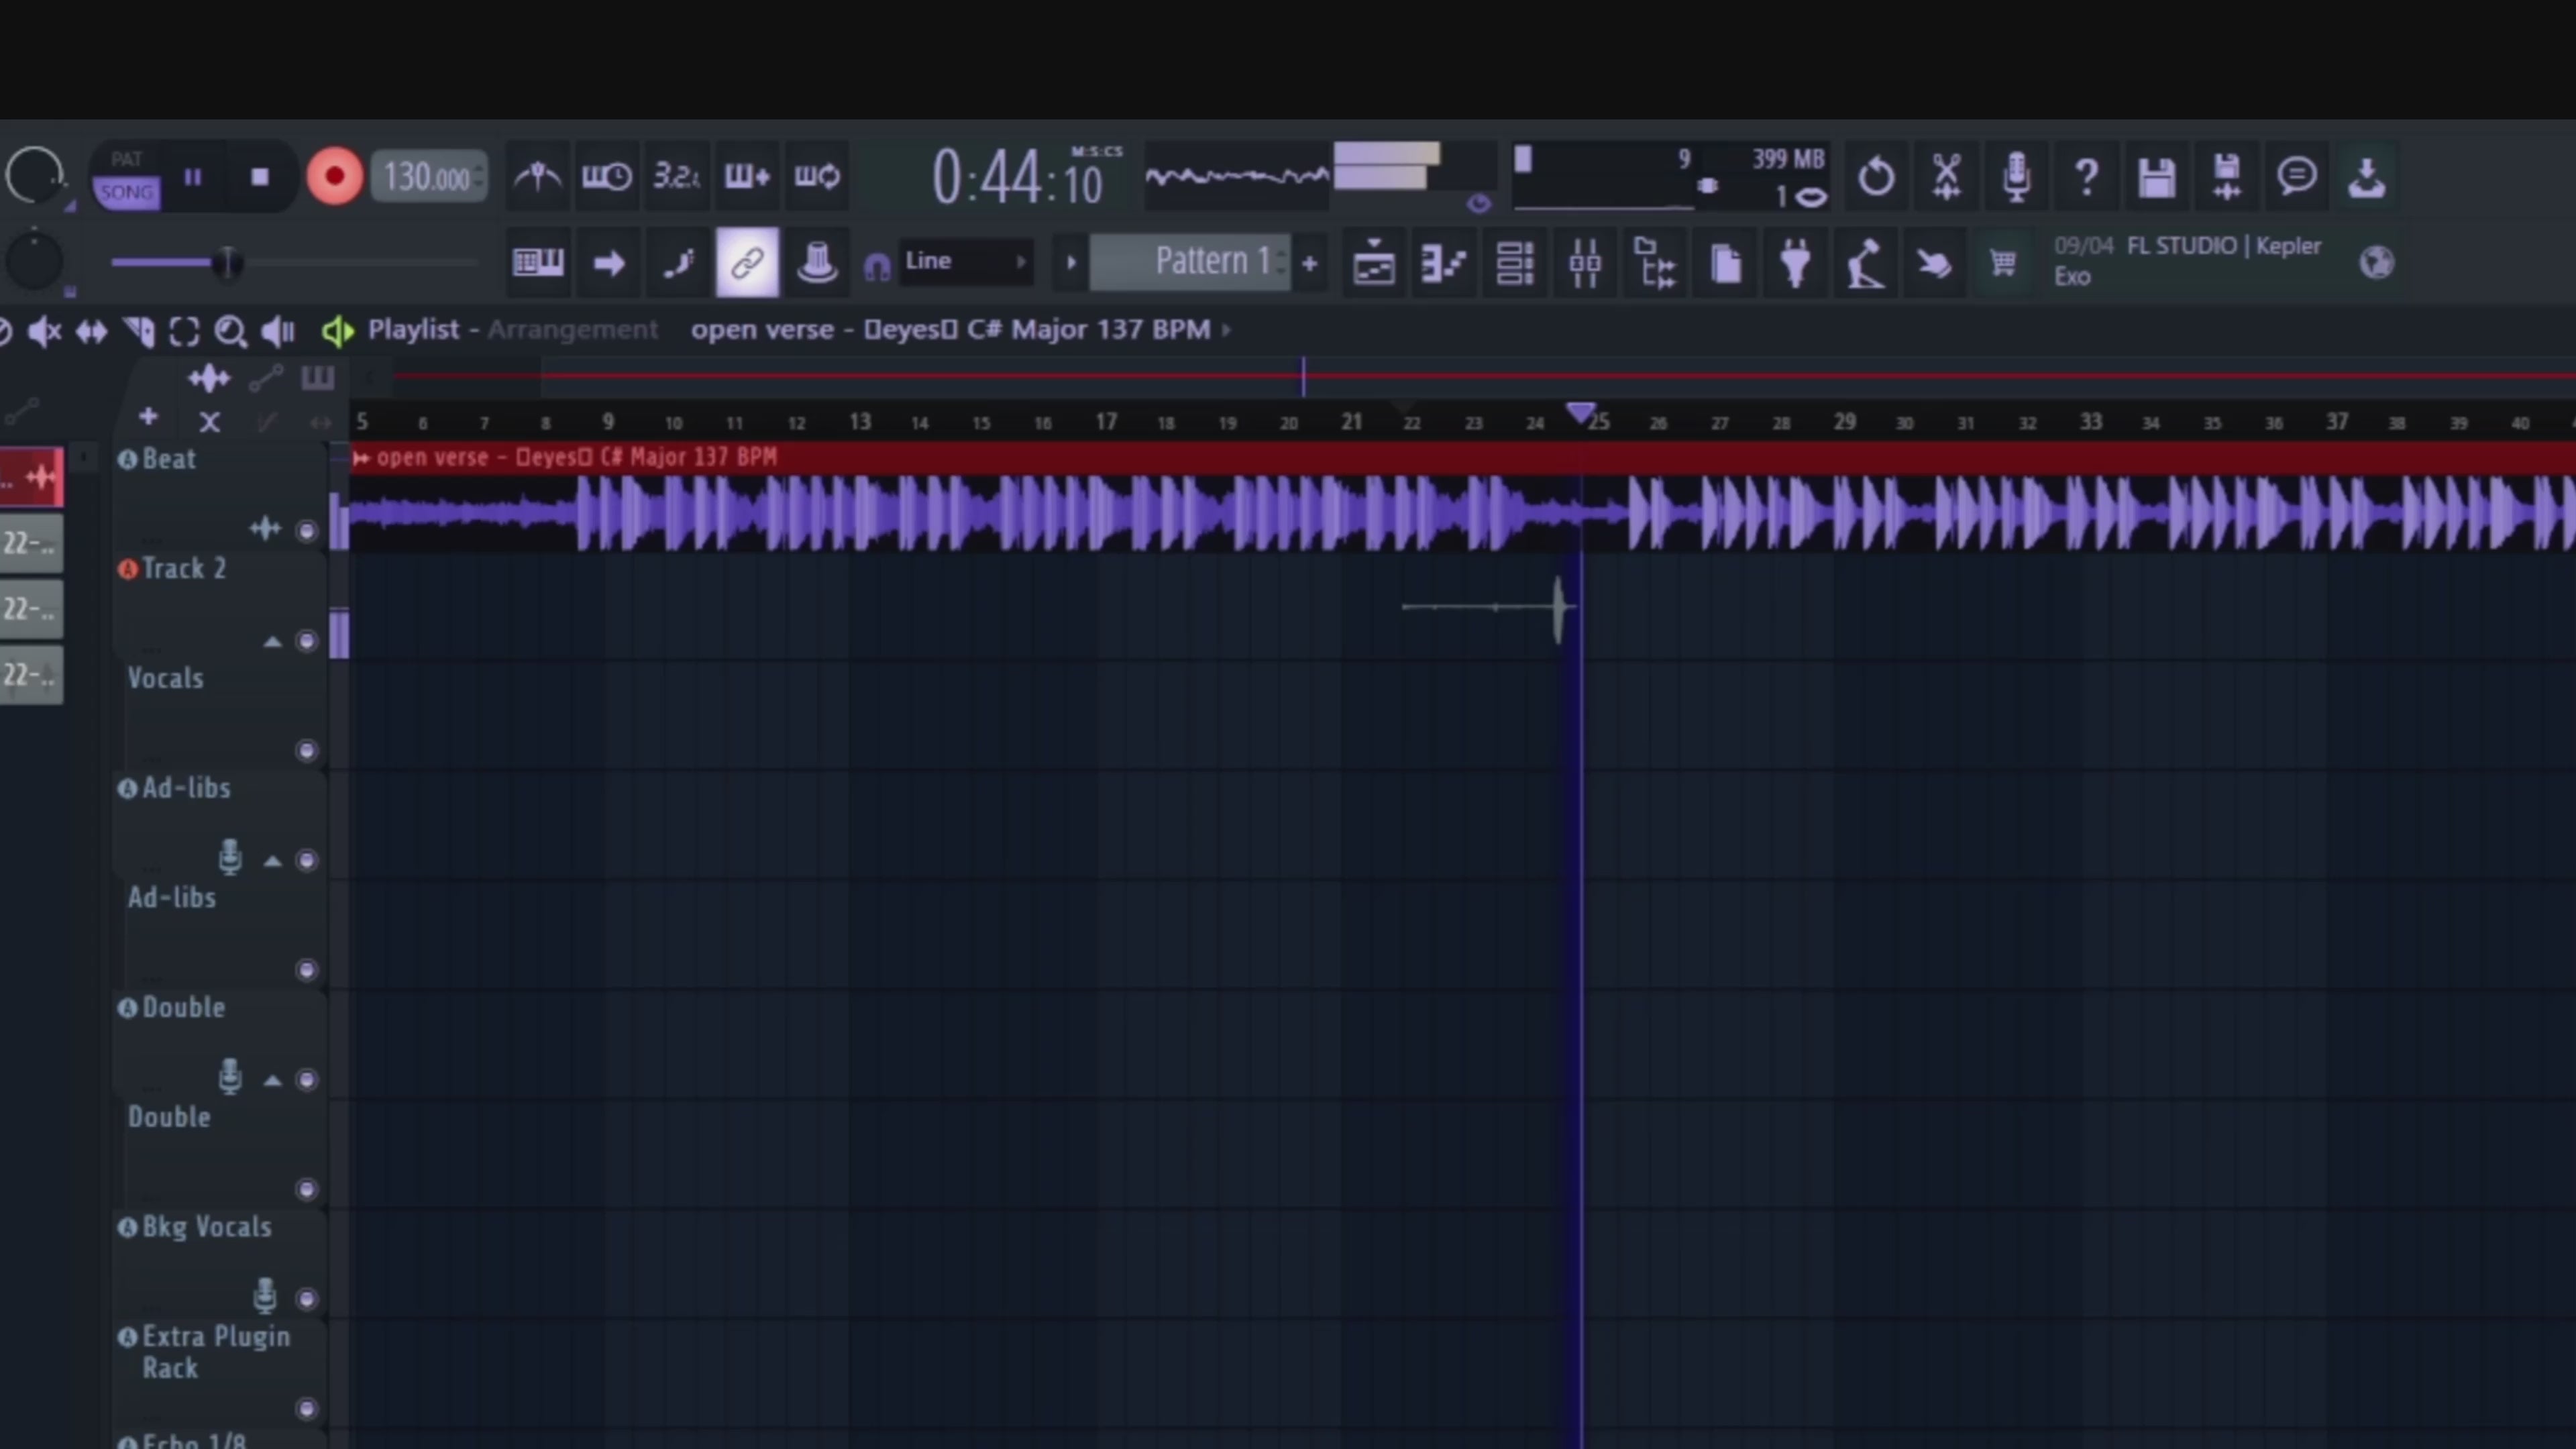Image resolution: width=2576 pixels, height=1449 pixels.
Task: Click the 130.000 tempo field
Action: tap(428, 178)
